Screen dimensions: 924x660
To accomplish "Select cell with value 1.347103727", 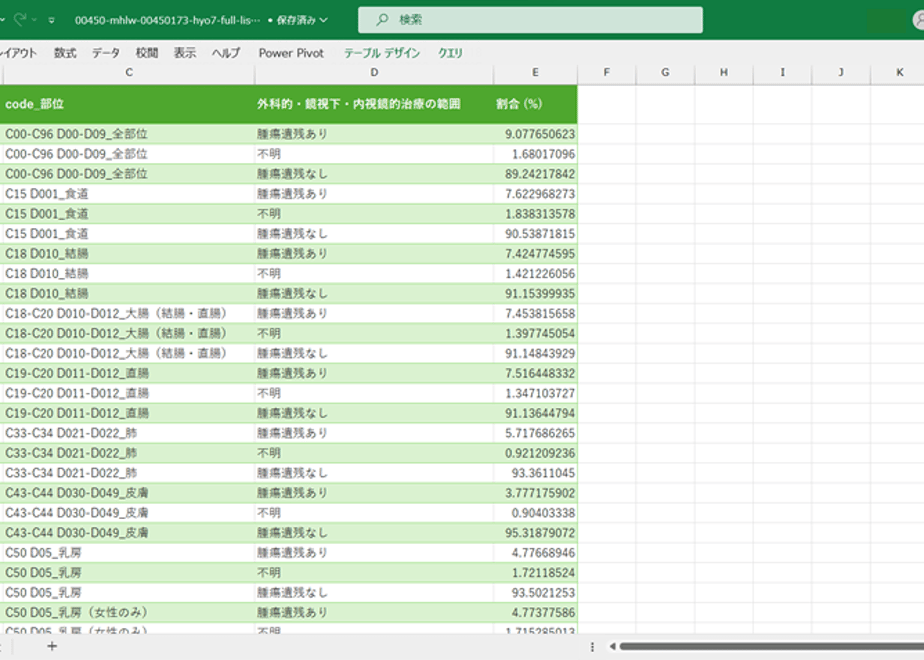I will 535,393.
